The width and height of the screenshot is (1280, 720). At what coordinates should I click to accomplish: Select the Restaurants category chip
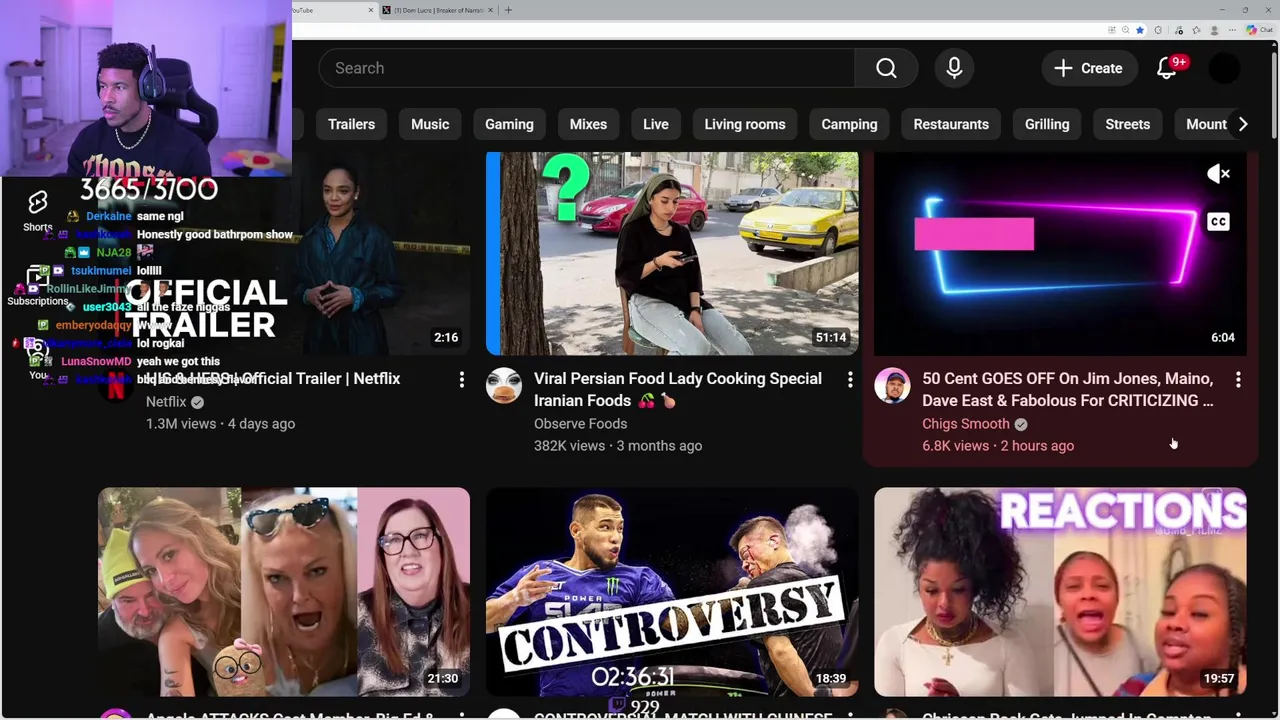click(x=951, y=124)
